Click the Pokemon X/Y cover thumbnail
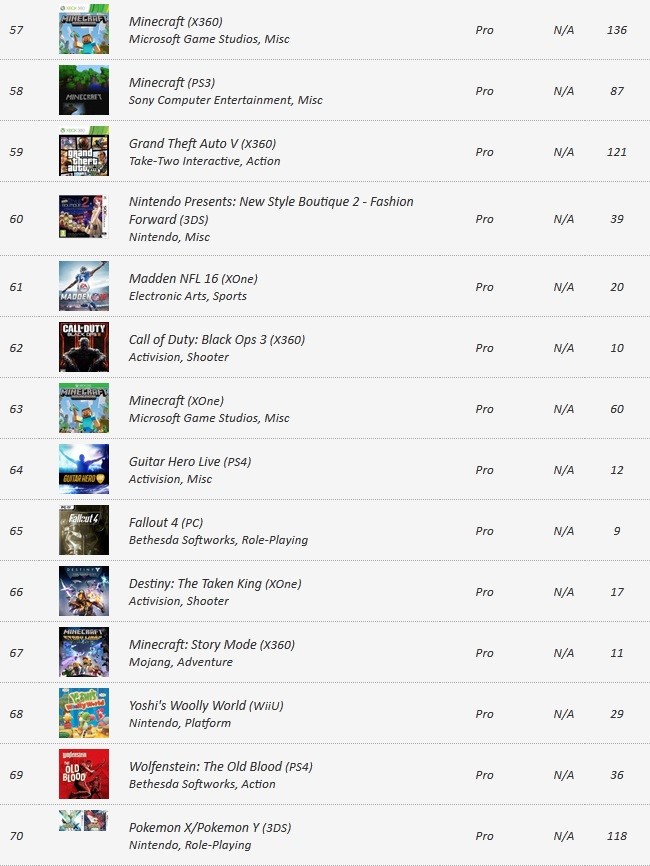Image resolution: width=650 pixels, height=866 pixels. 83,821
